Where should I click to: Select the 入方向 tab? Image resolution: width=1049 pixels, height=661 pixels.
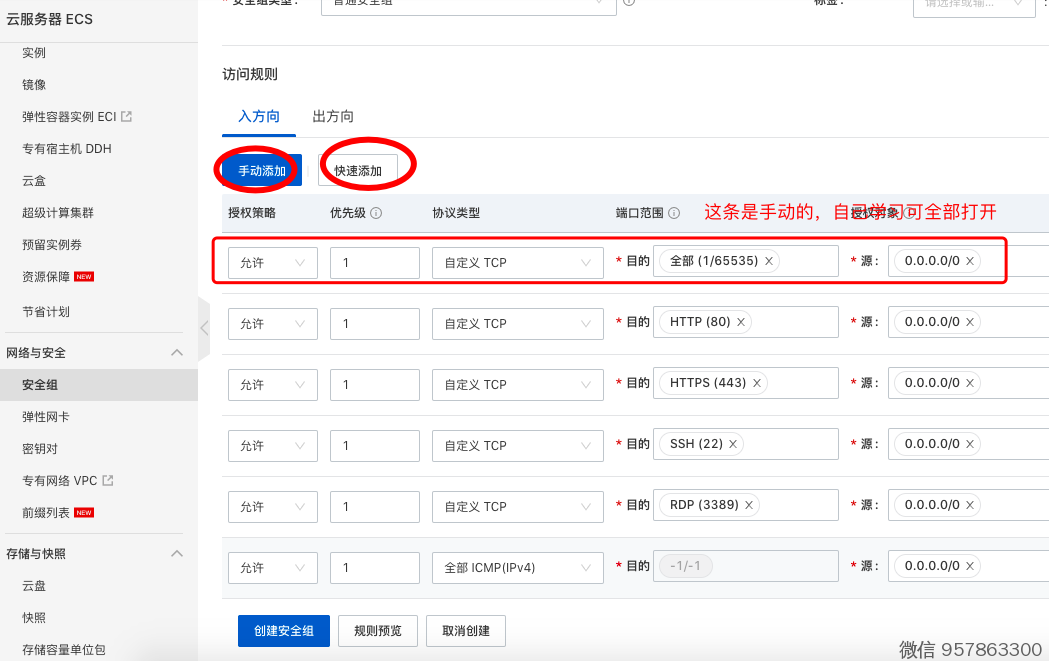(259, 117)
